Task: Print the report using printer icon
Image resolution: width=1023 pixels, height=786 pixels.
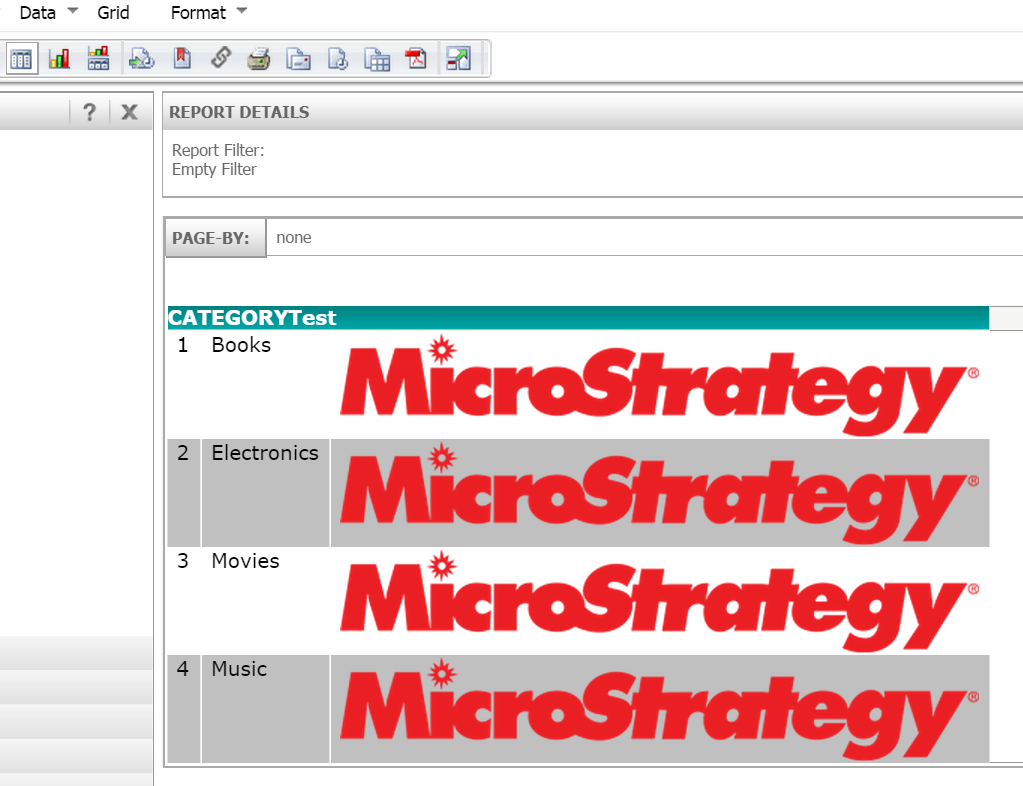Action: tap(259, 59)
